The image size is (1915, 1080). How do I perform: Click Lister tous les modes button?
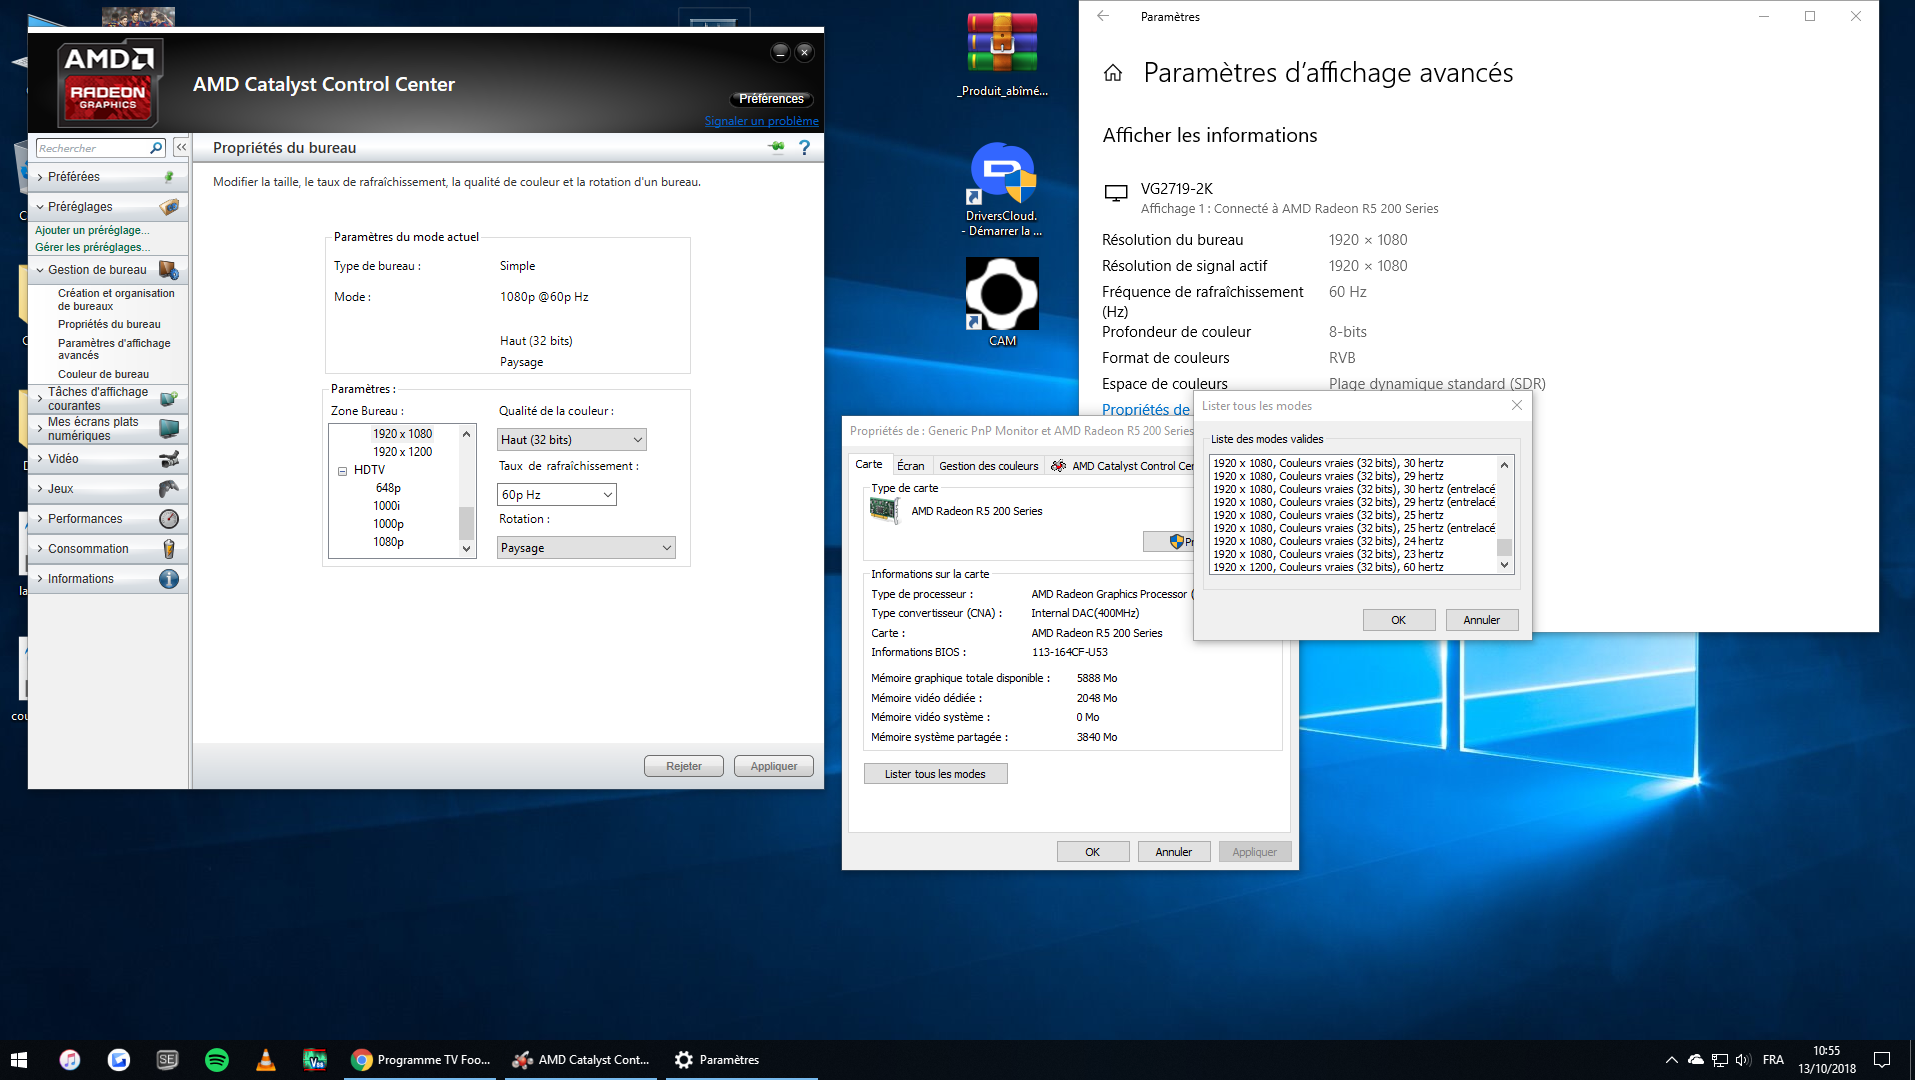pyautogui.click(x=935, y=774)
